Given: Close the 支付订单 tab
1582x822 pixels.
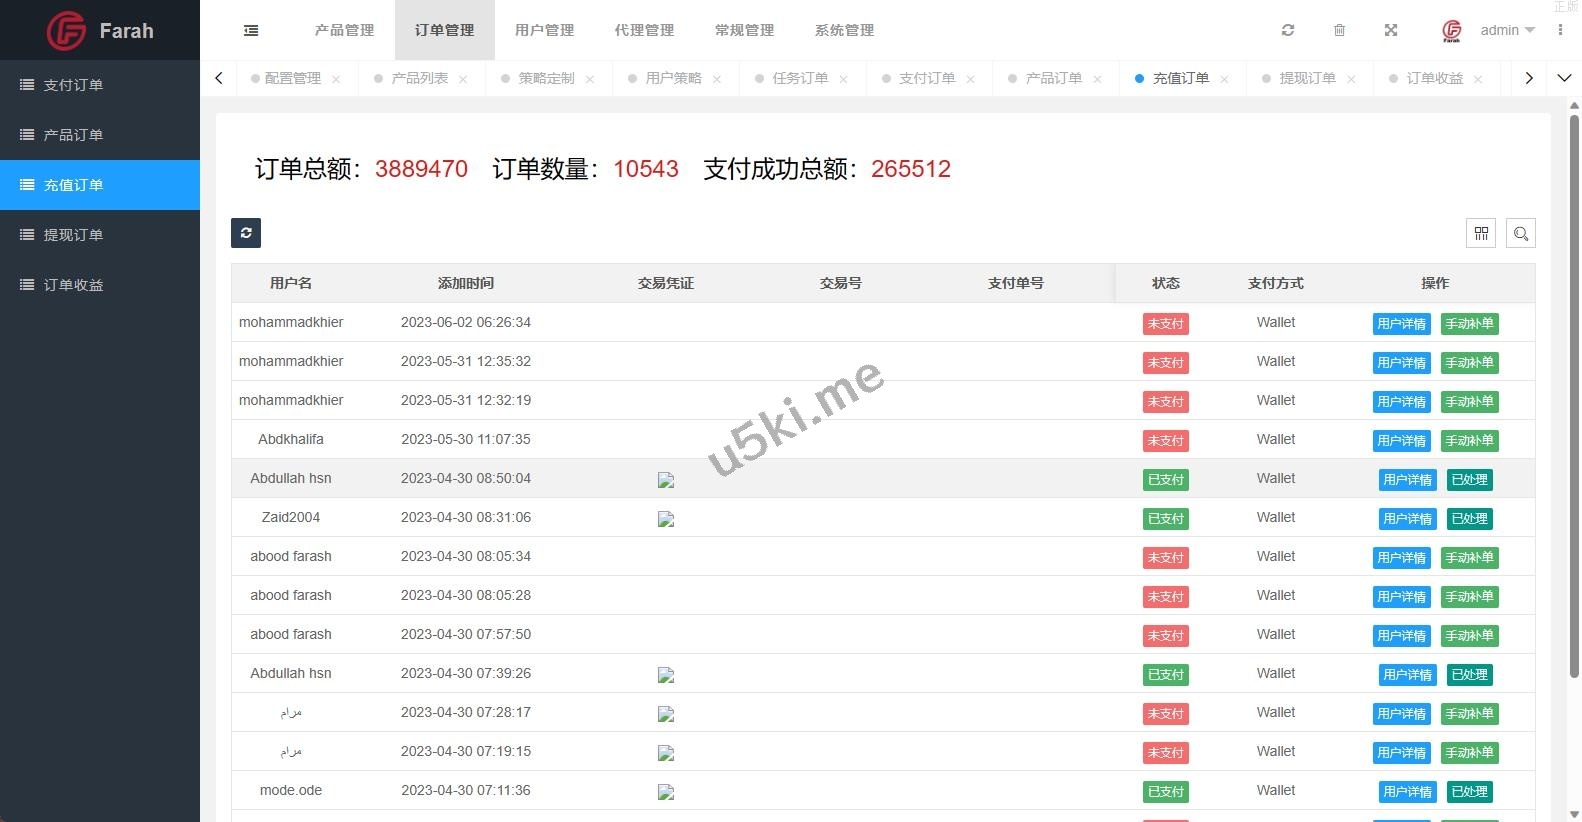Looking at the screenshot, I should tap(970, 79).
